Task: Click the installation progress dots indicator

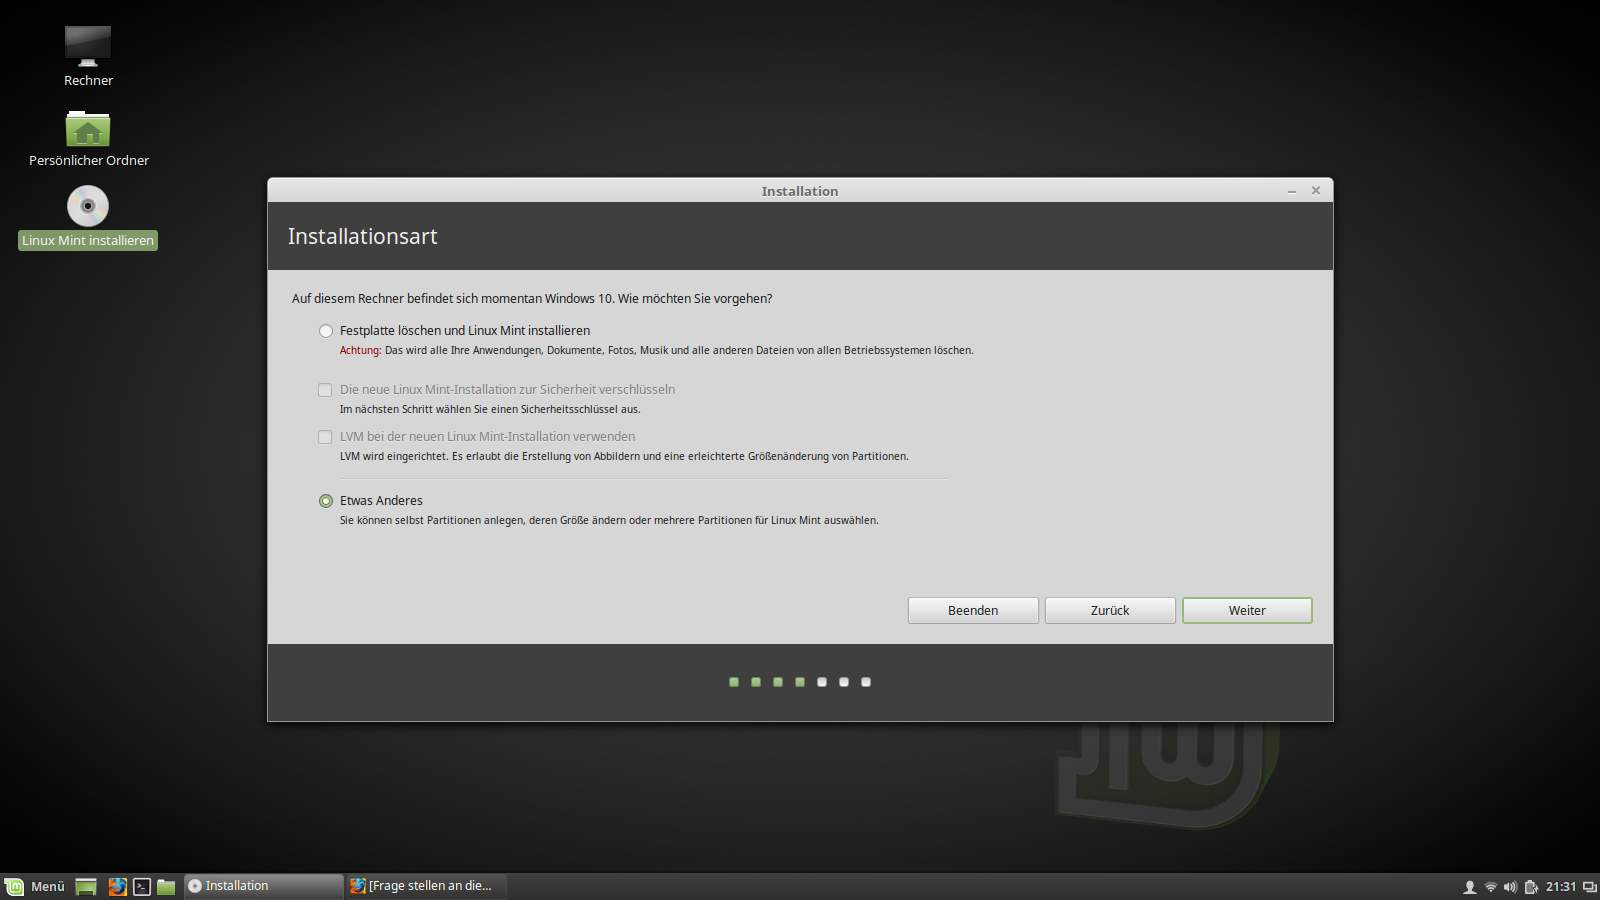Action: 799,682
